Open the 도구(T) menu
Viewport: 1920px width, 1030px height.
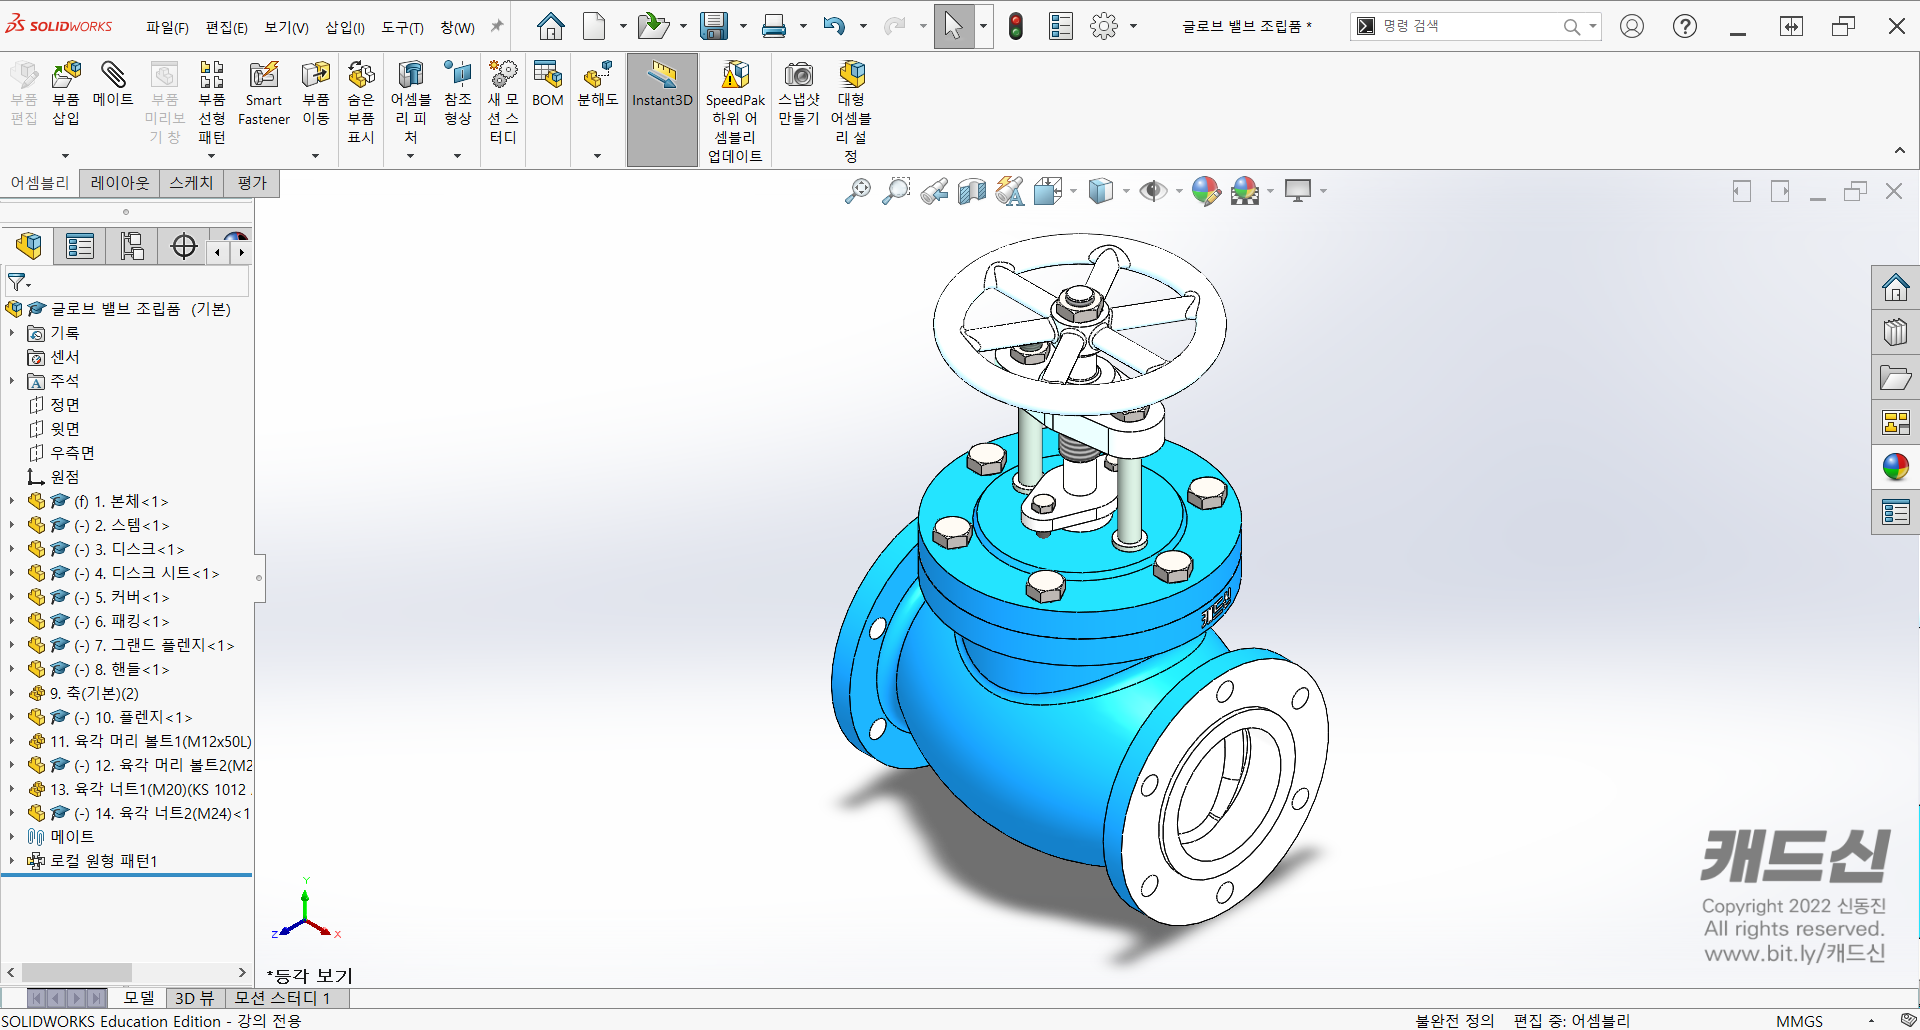[402, 28]
